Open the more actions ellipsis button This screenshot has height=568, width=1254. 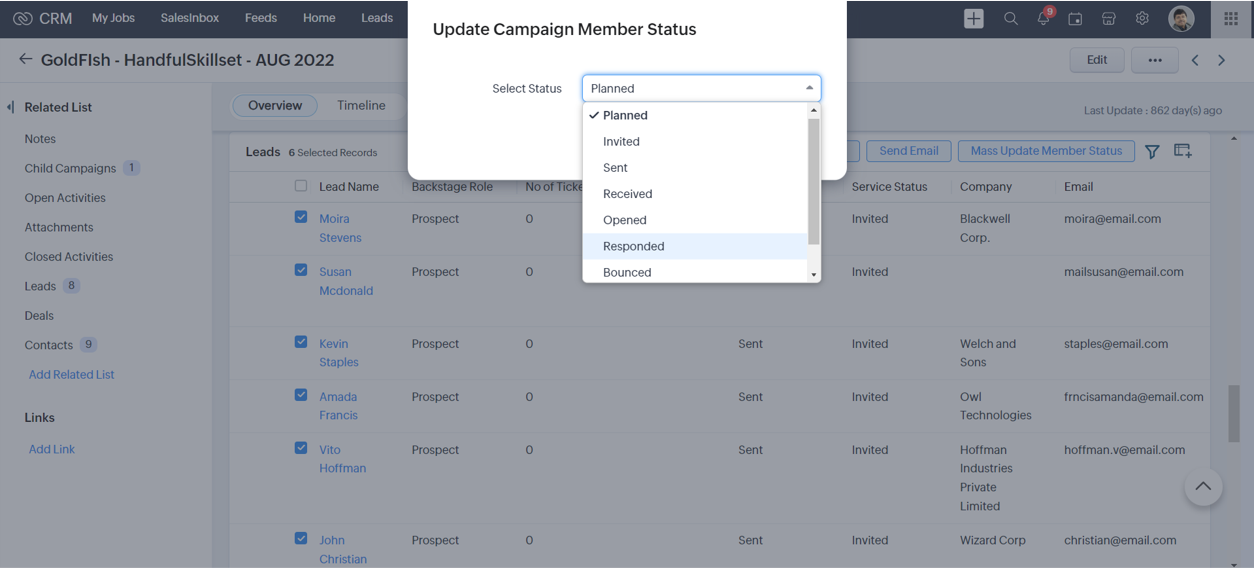click(1155, 60)
